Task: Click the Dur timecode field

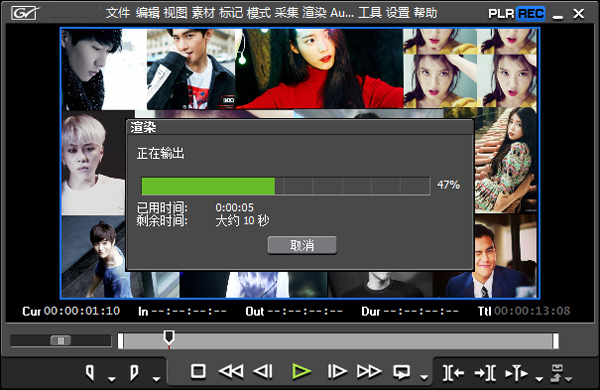Action: coord(421,311)
